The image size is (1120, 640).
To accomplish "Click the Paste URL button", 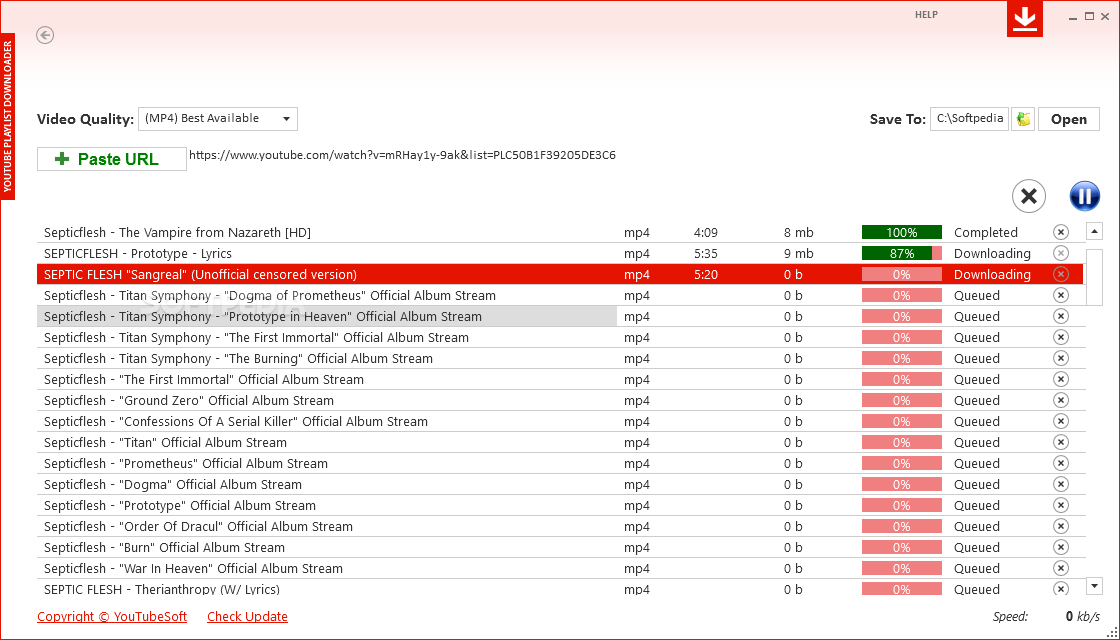I will 111,159.
